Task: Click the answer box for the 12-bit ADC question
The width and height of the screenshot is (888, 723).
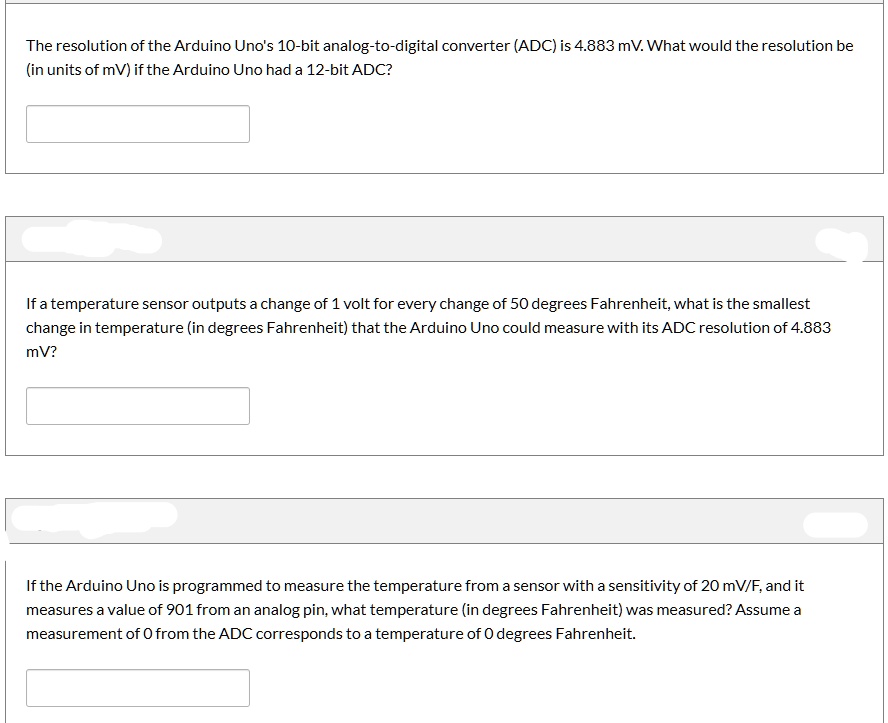Action: pos(138,124)
